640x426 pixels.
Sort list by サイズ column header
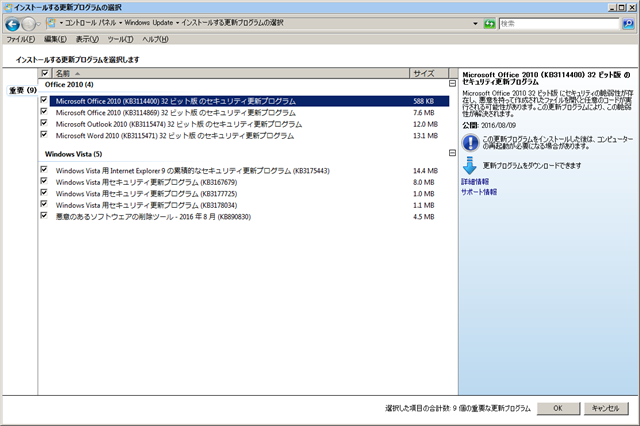pyautogui.click(x=429, y=73)
